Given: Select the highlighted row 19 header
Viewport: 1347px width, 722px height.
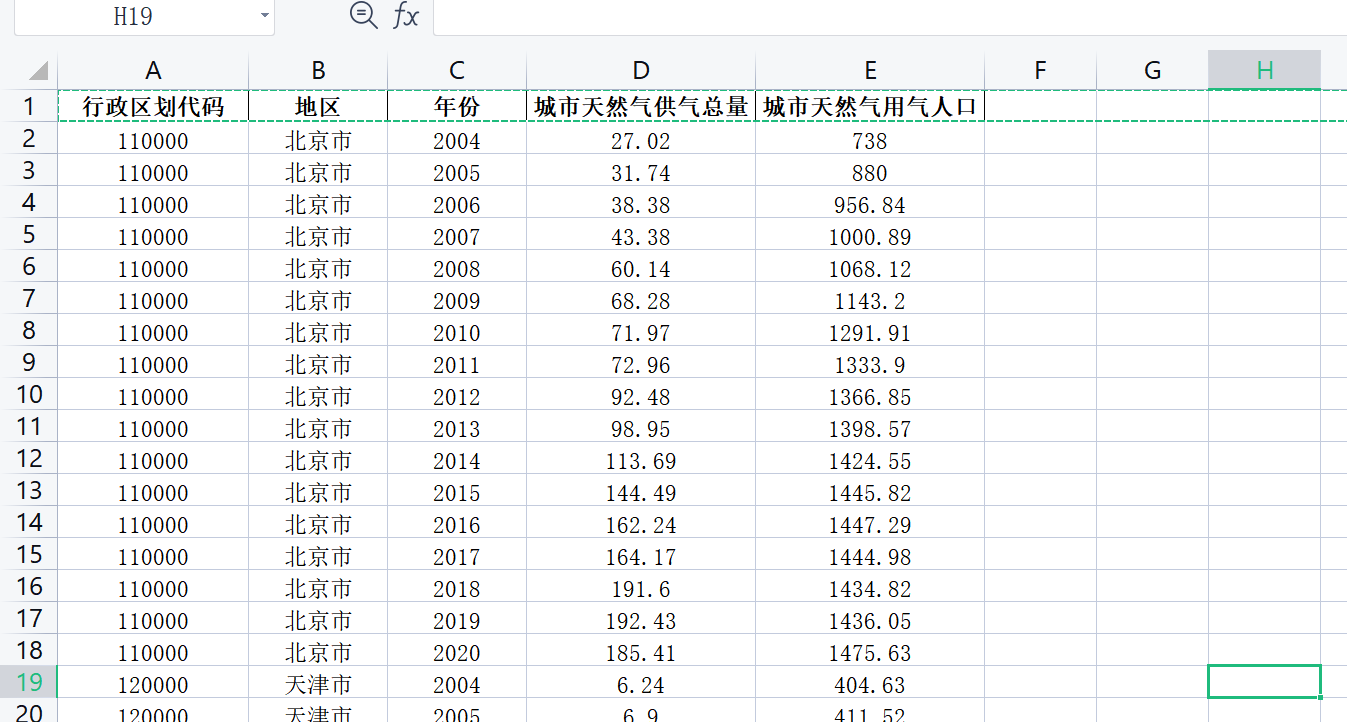Looking at the screenshot, I should click(29, 682).
